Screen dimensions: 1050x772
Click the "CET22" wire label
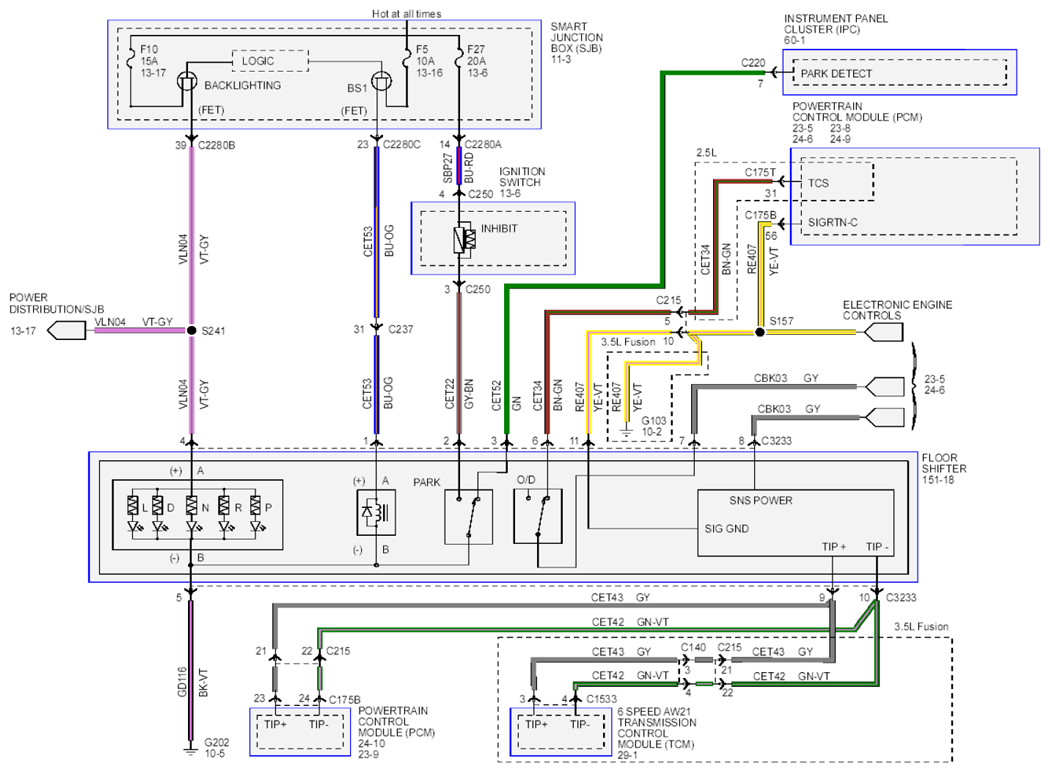[x=449, y=394]
